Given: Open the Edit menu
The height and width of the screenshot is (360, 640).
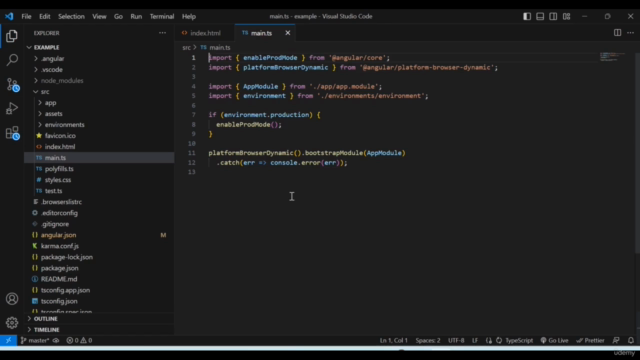Looking at the screenshot, I should 44,16.
